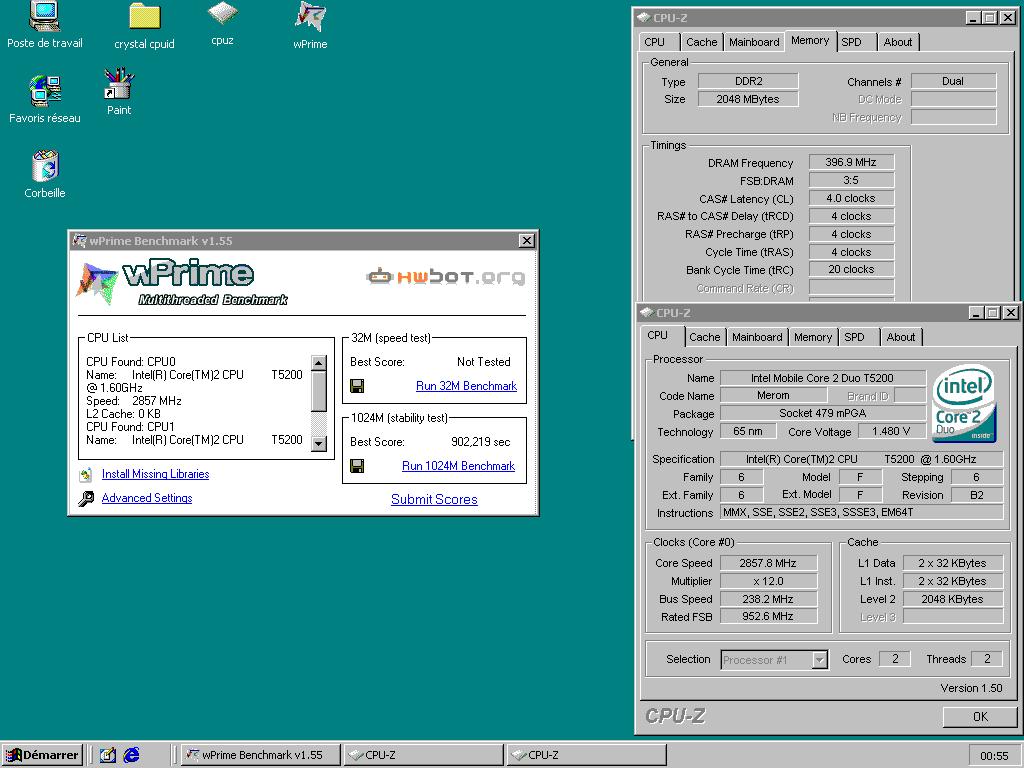1024x768 pixels.
Task: Click taskbar clock showing 00:55
Action: pyautogui.click(x=994, y=756)
